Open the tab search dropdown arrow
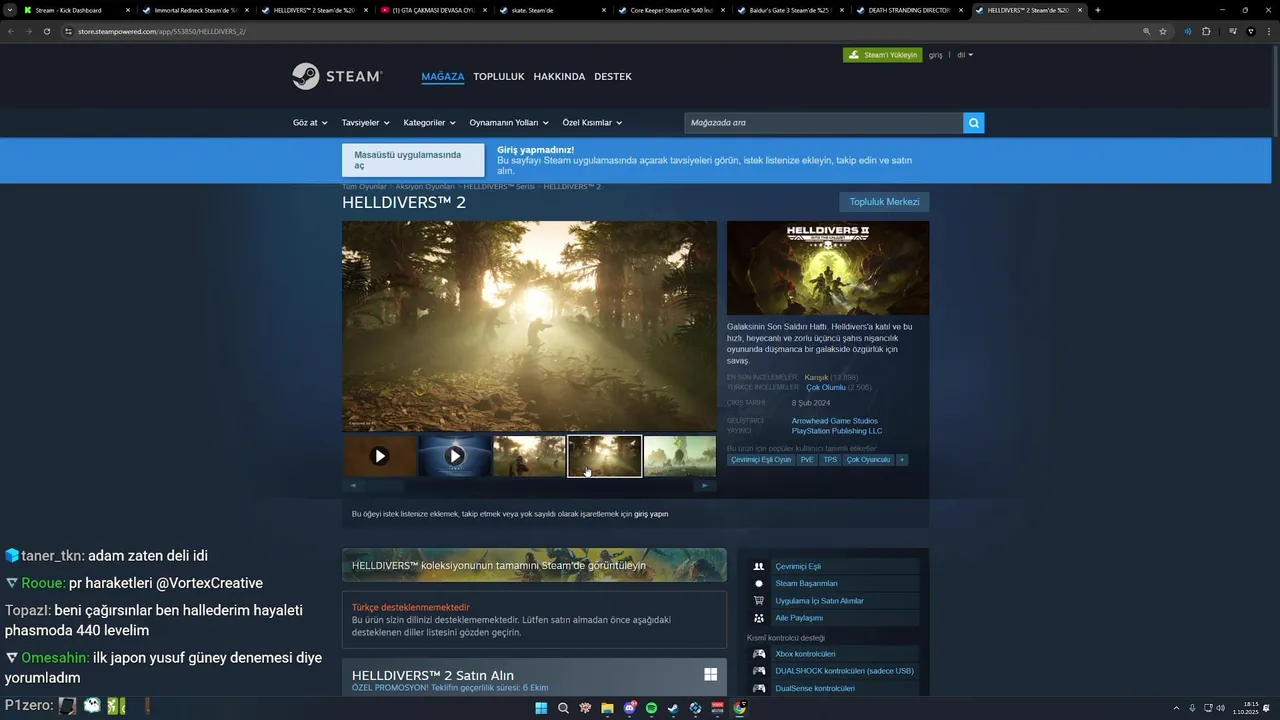Screen dimensions: 1280x720 [12, 10]
